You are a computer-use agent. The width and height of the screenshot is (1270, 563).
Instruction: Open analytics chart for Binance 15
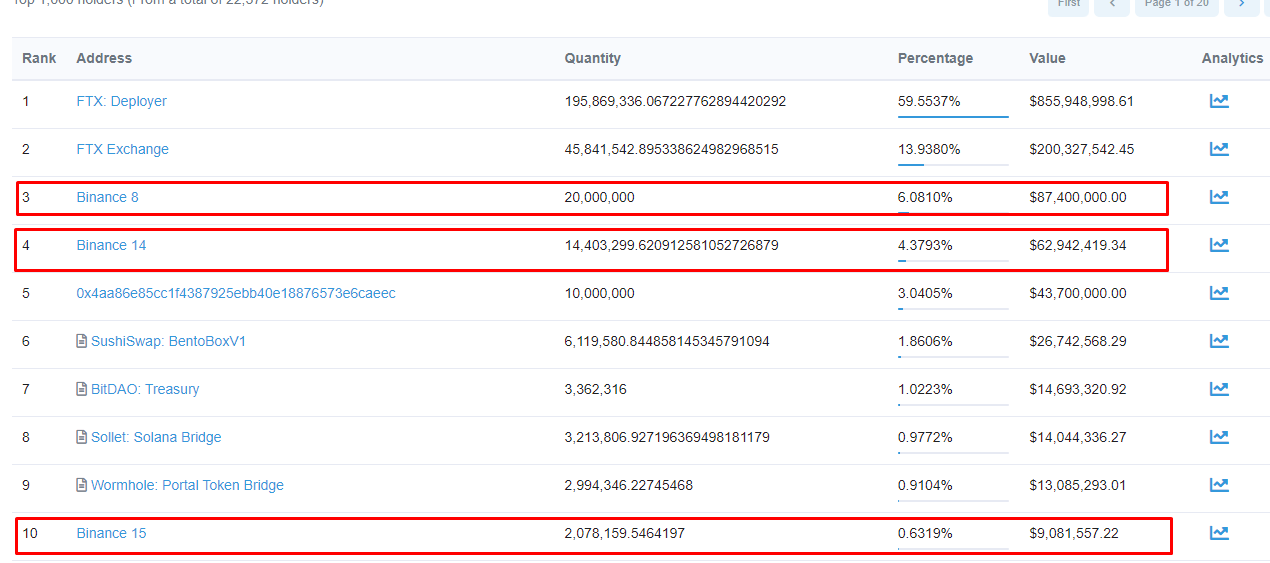(1219, 533)
